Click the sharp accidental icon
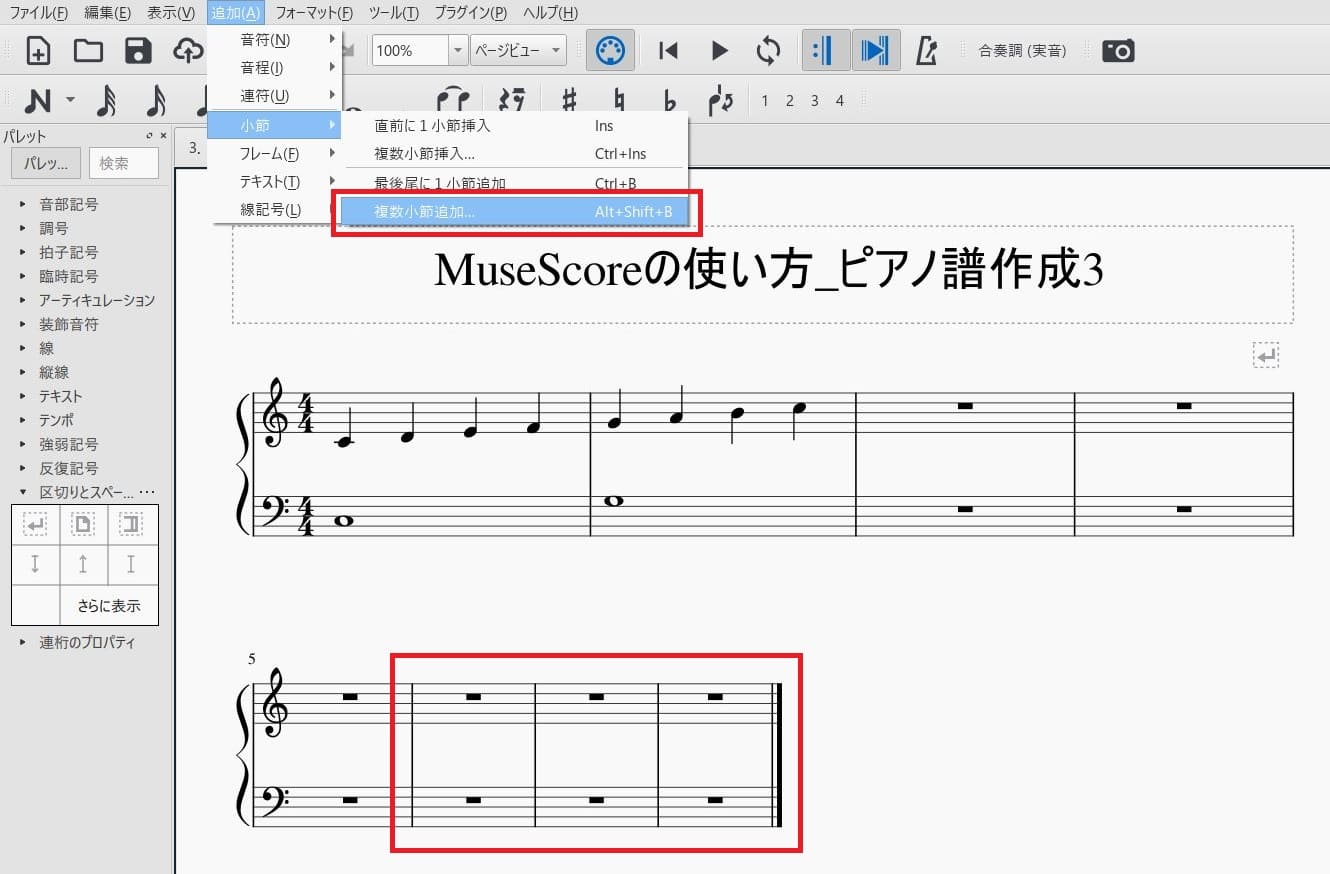The height and width of the screenshot is (874, 1330). [x=569, y=100]
